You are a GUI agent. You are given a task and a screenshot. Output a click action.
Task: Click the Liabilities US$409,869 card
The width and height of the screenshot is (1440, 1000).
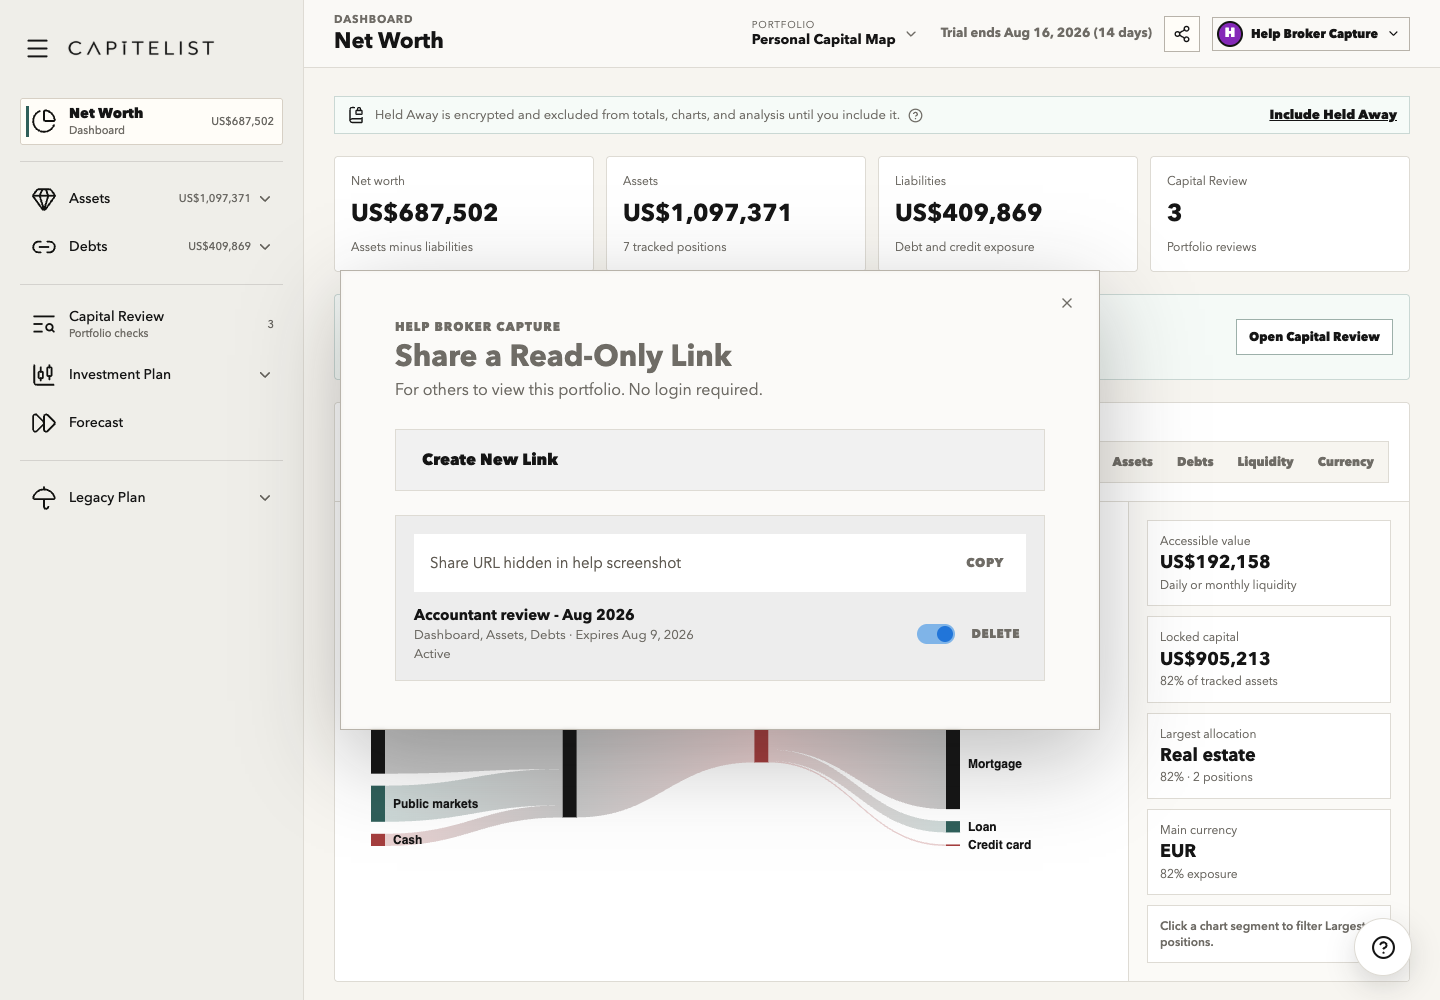(1008, 214)
